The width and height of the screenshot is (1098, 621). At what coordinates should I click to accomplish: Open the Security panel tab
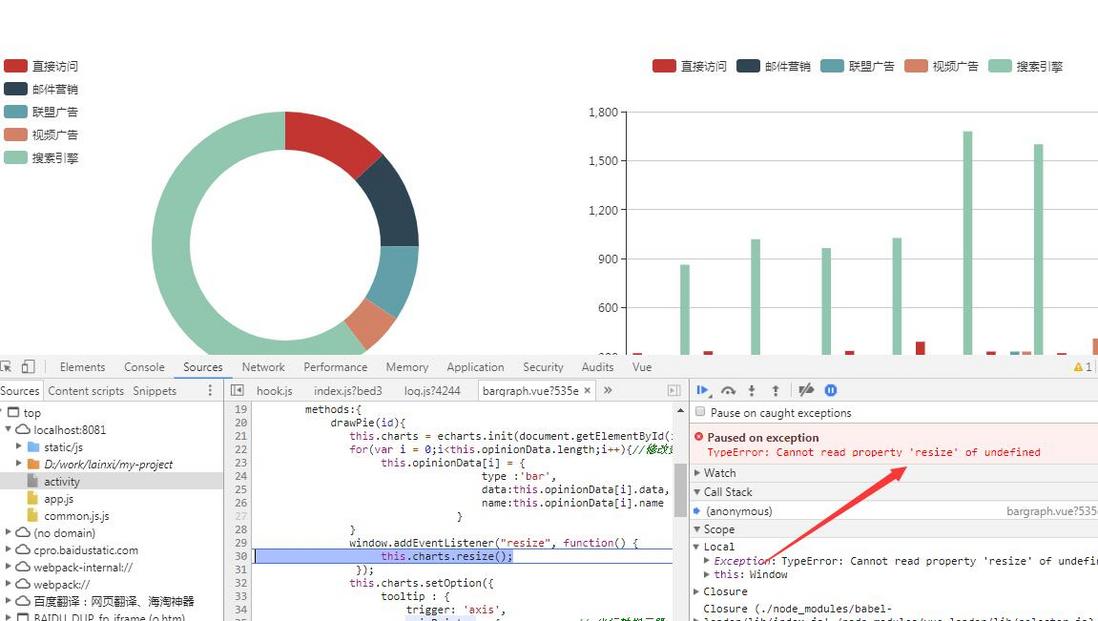click(543, 367)
